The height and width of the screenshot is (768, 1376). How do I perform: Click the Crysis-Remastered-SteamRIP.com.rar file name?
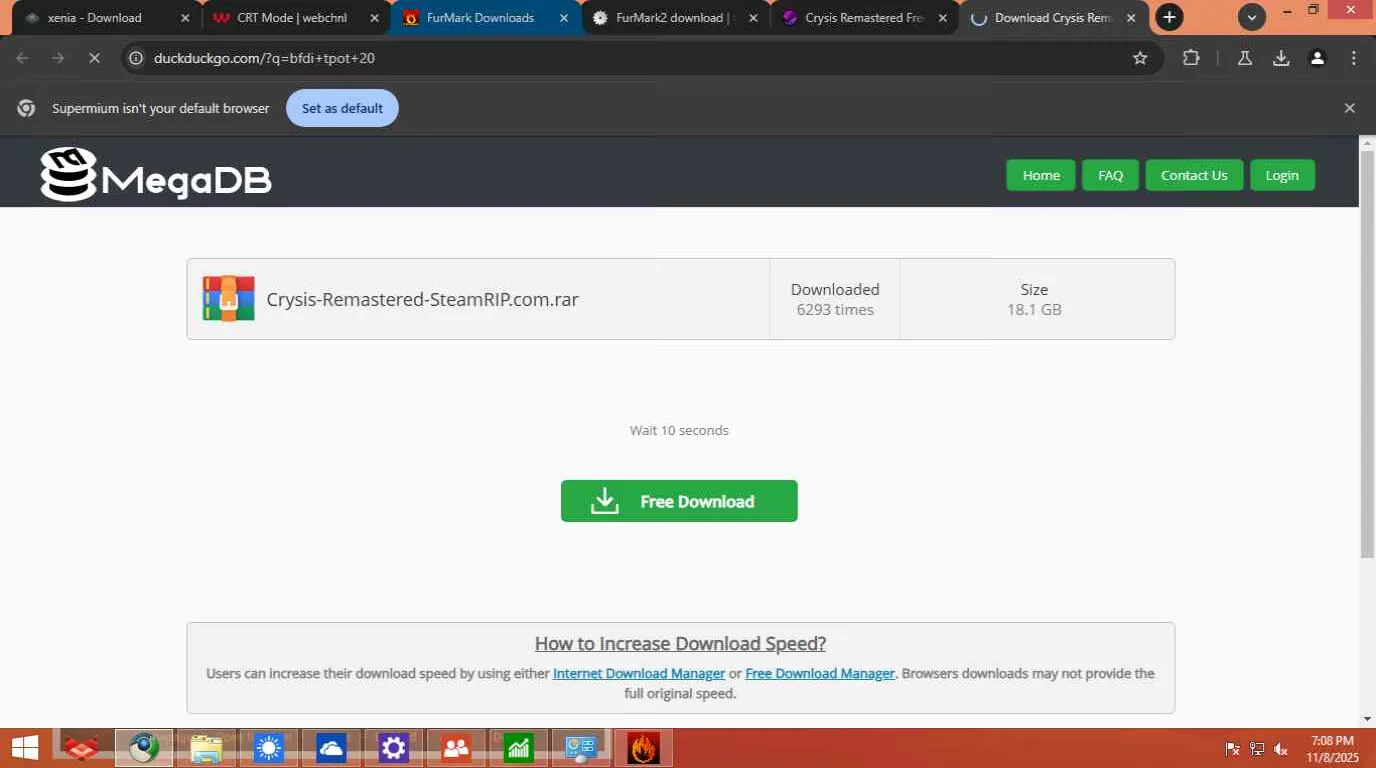point(422,299)
